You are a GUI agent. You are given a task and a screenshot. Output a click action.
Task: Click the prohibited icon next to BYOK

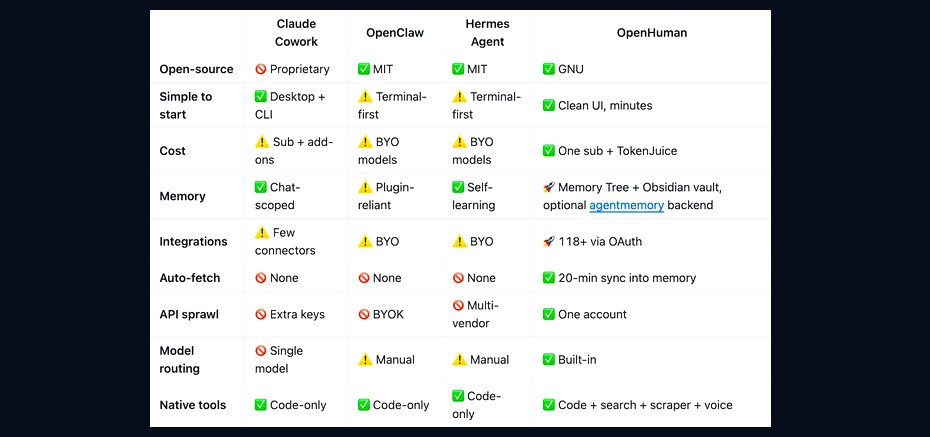tap(364, 314)
